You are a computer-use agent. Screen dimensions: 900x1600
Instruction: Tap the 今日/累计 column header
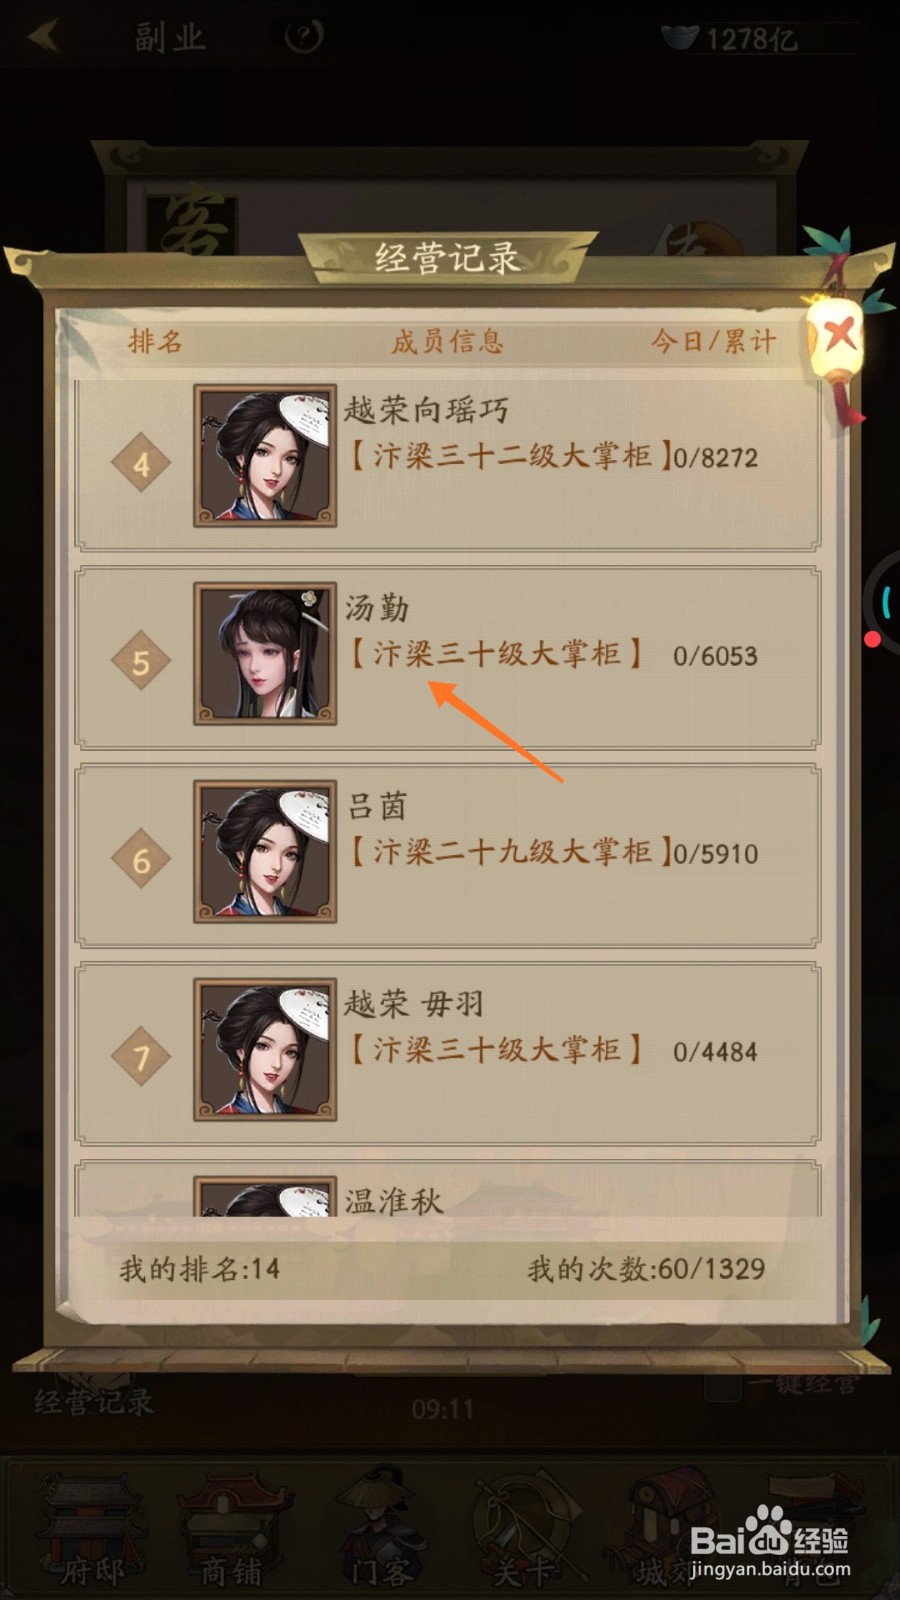713,341
